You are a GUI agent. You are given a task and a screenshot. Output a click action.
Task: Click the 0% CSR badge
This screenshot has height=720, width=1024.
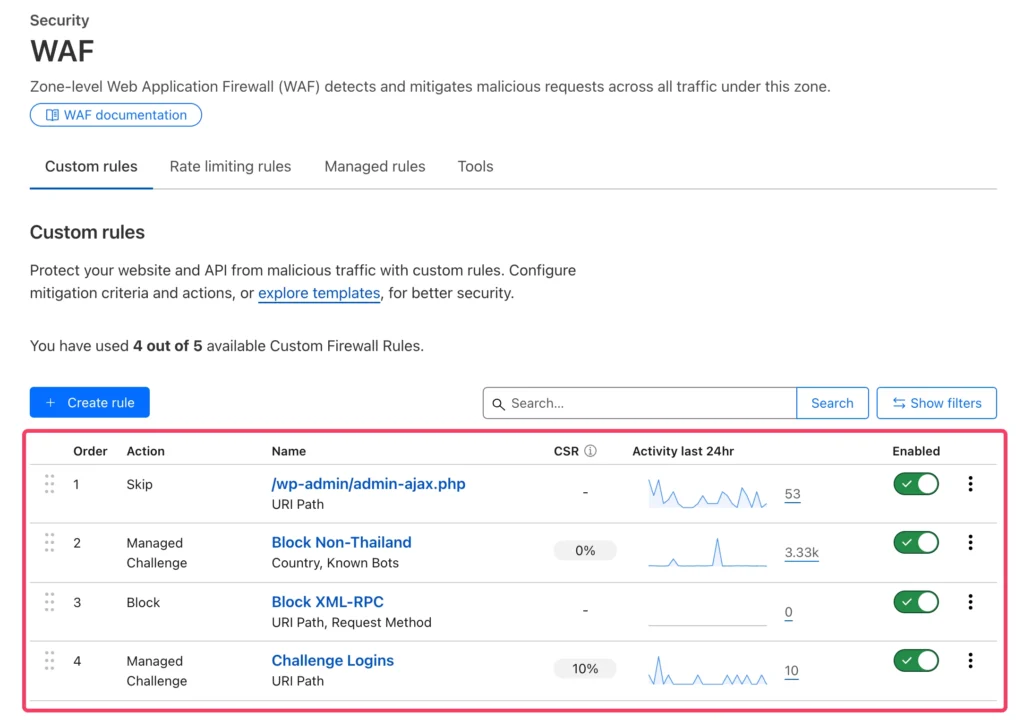(585, 551)
